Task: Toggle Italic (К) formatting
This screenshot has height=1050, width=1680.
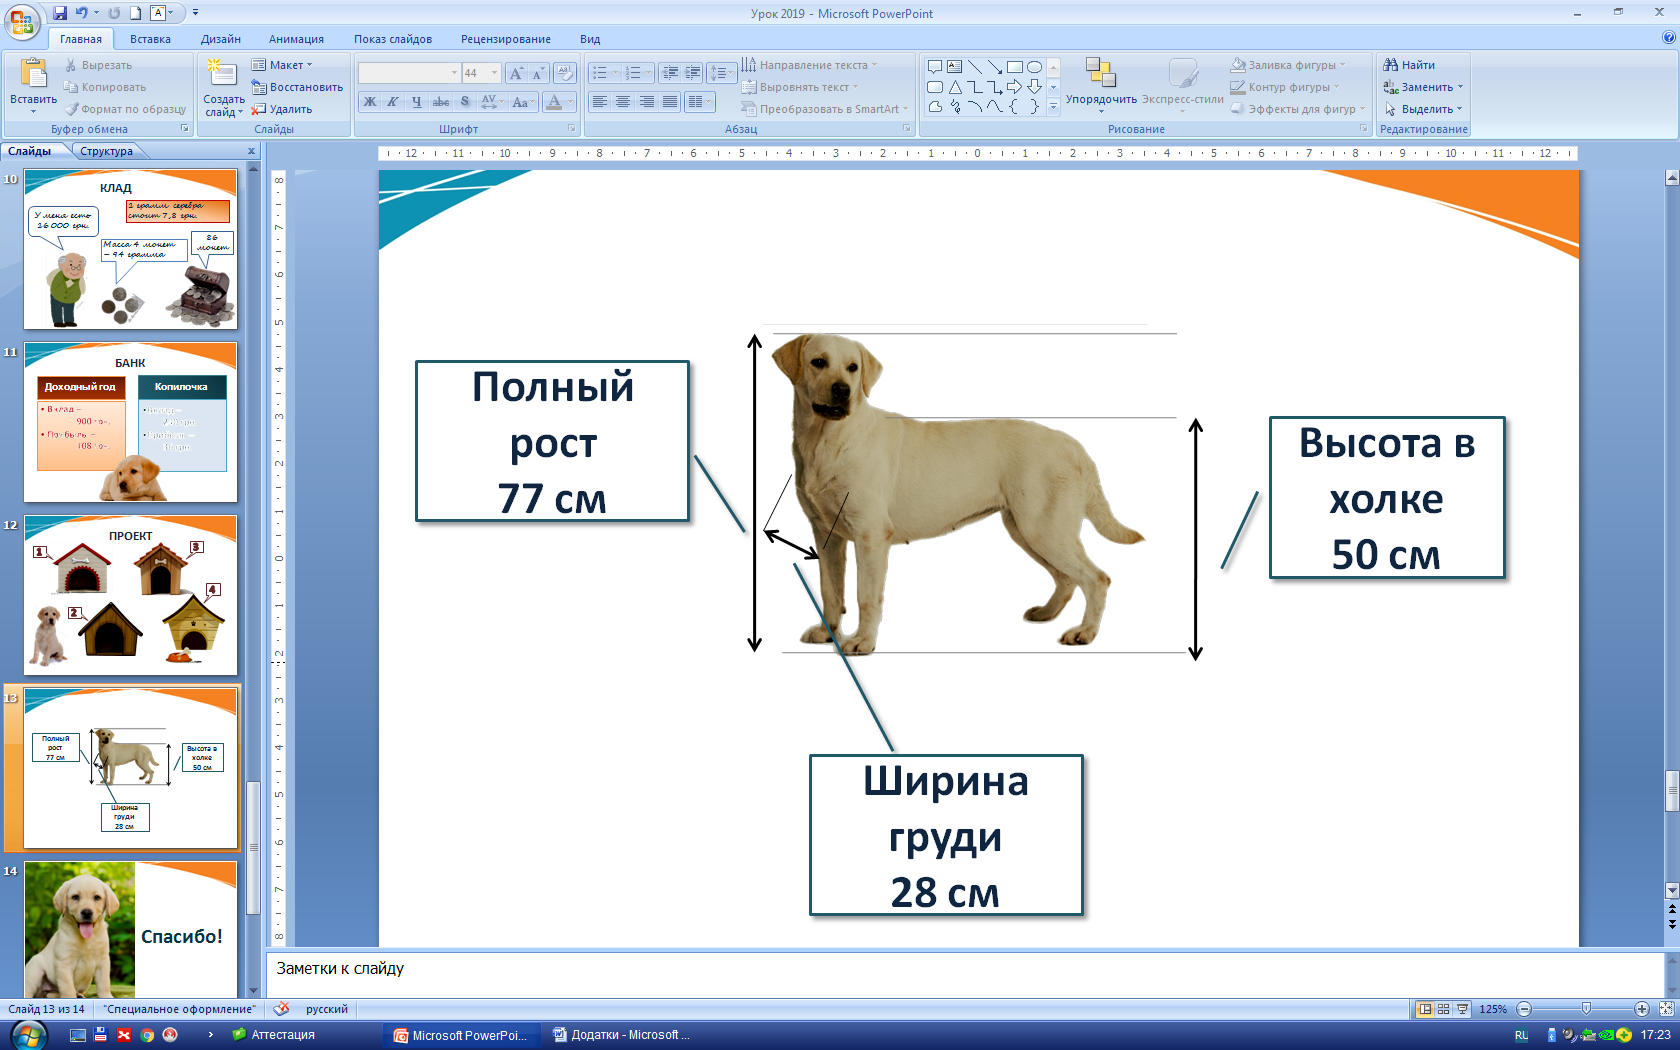Action: click(393, 102)
